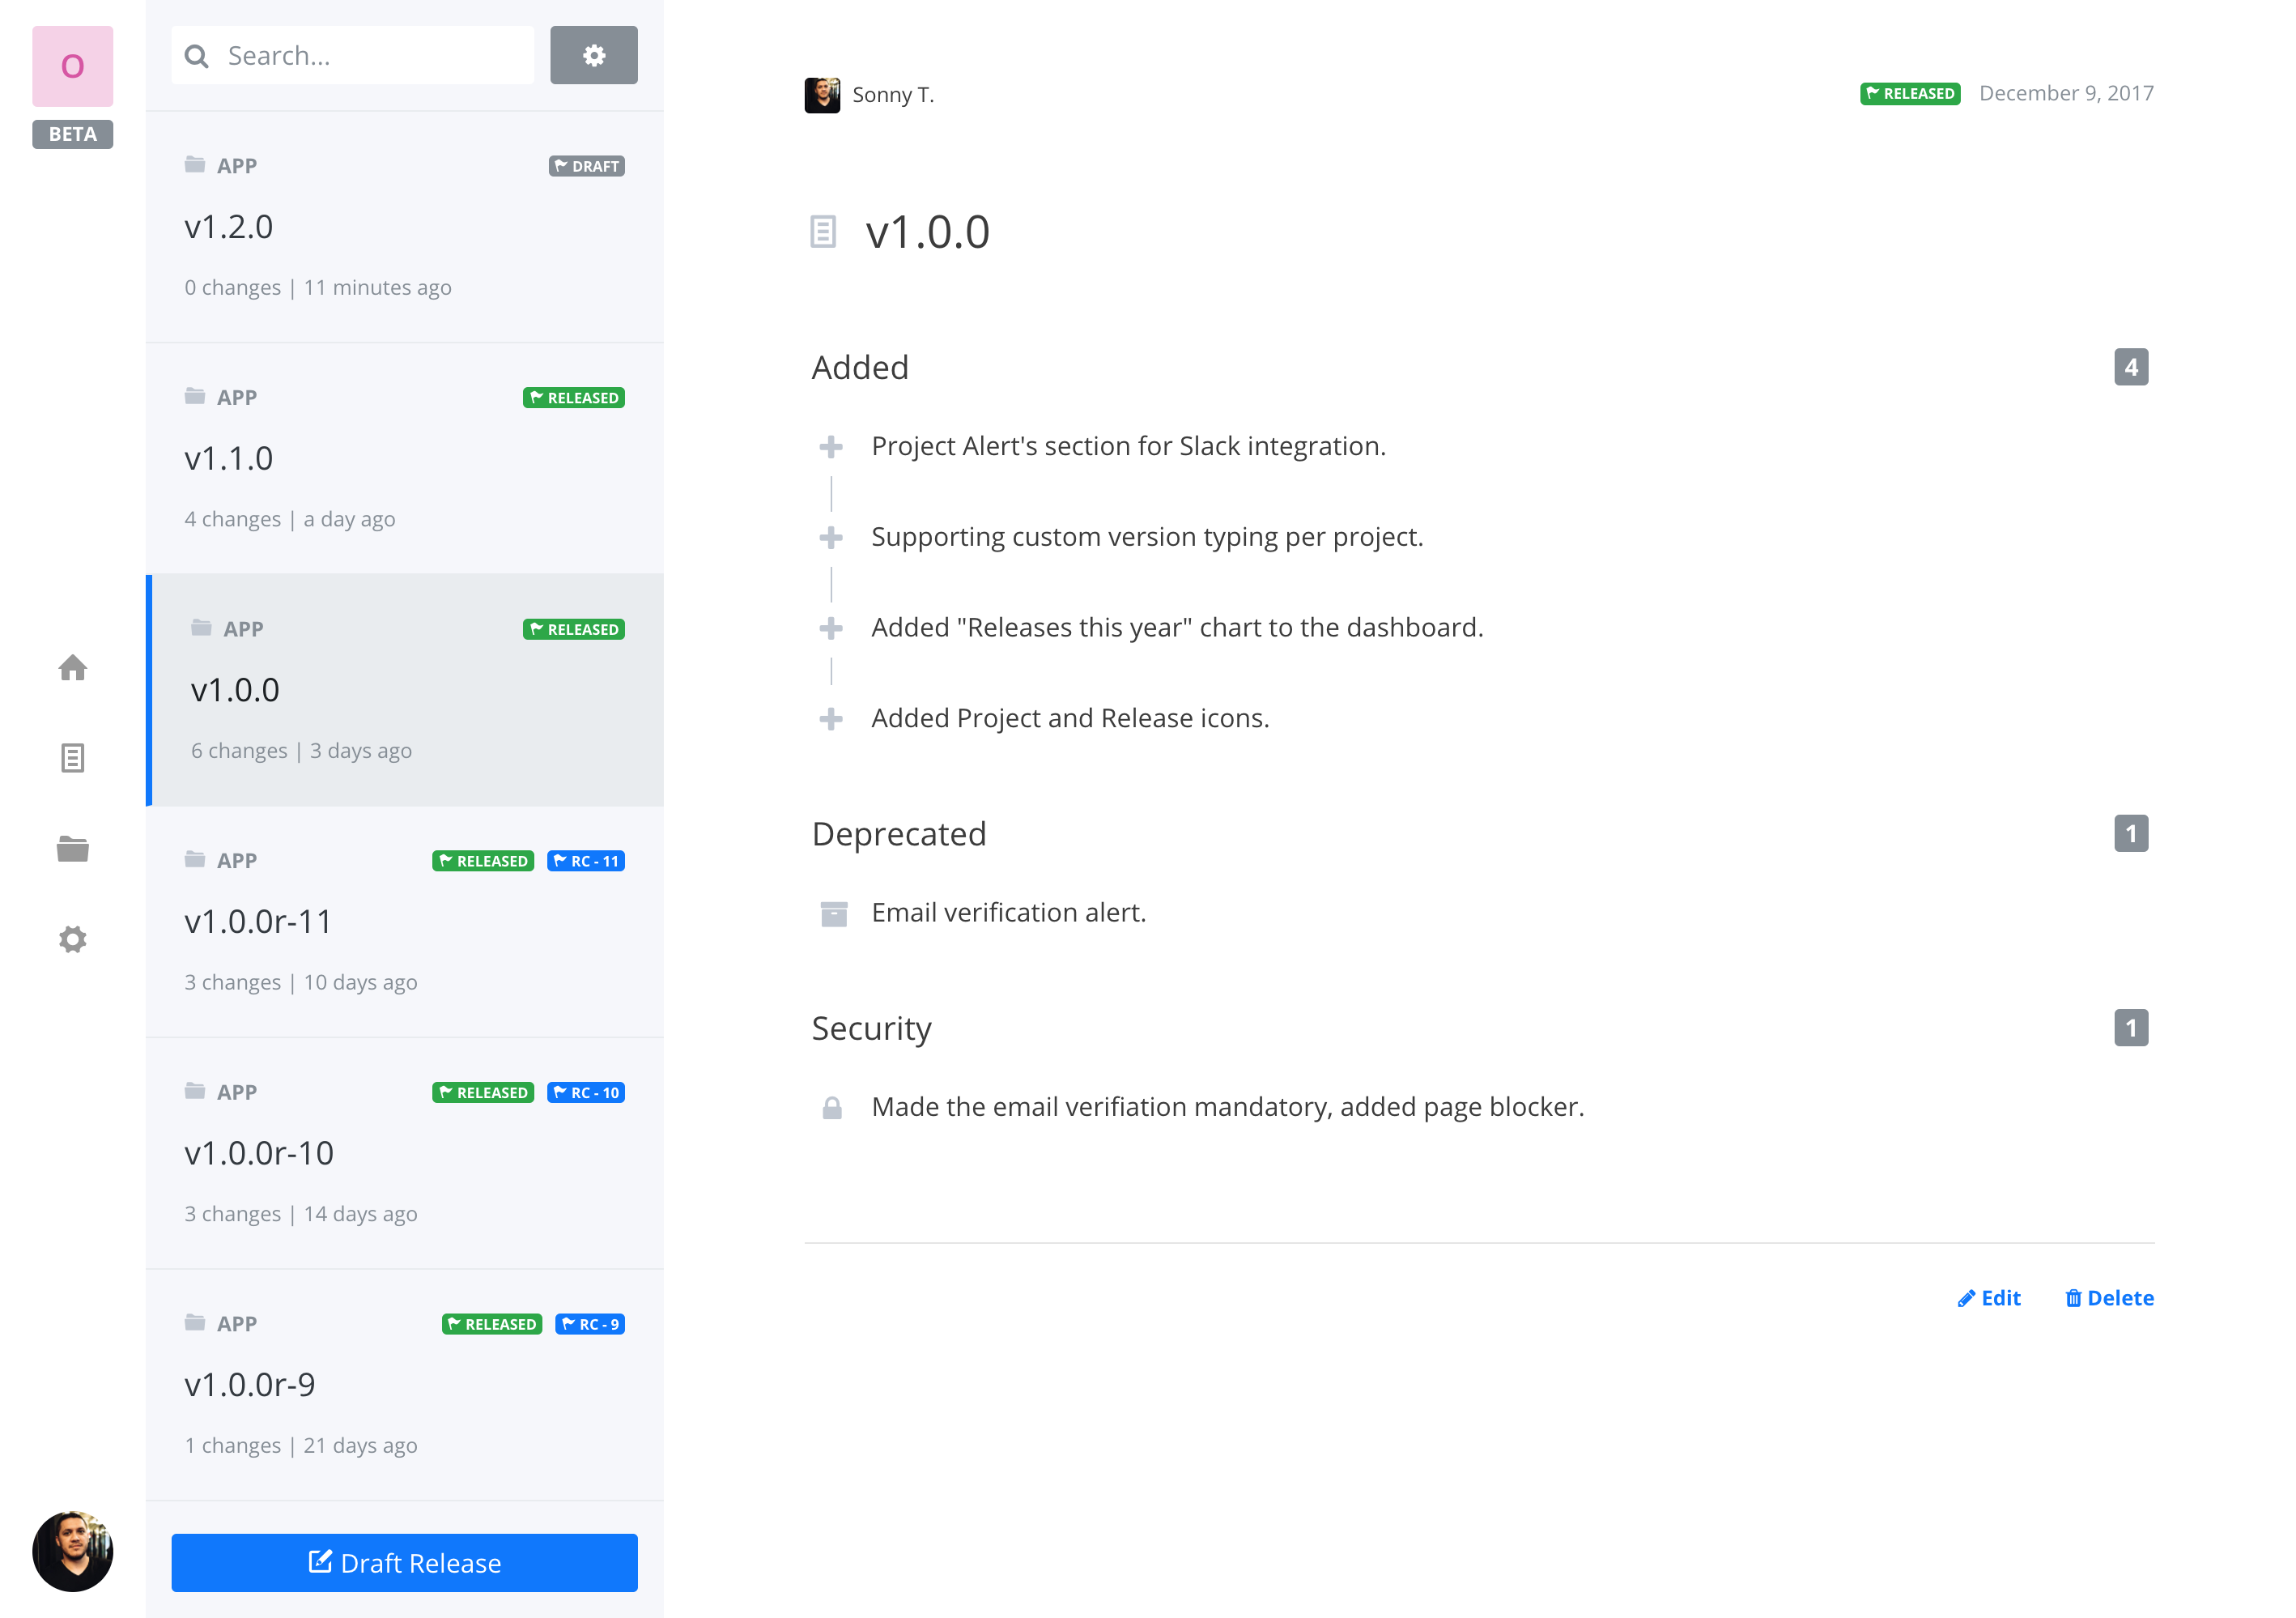The height and width of the screenshot is (1618, 2296).
Task: Click the Added section count badge 4
Action: (x=2130, y=367)
